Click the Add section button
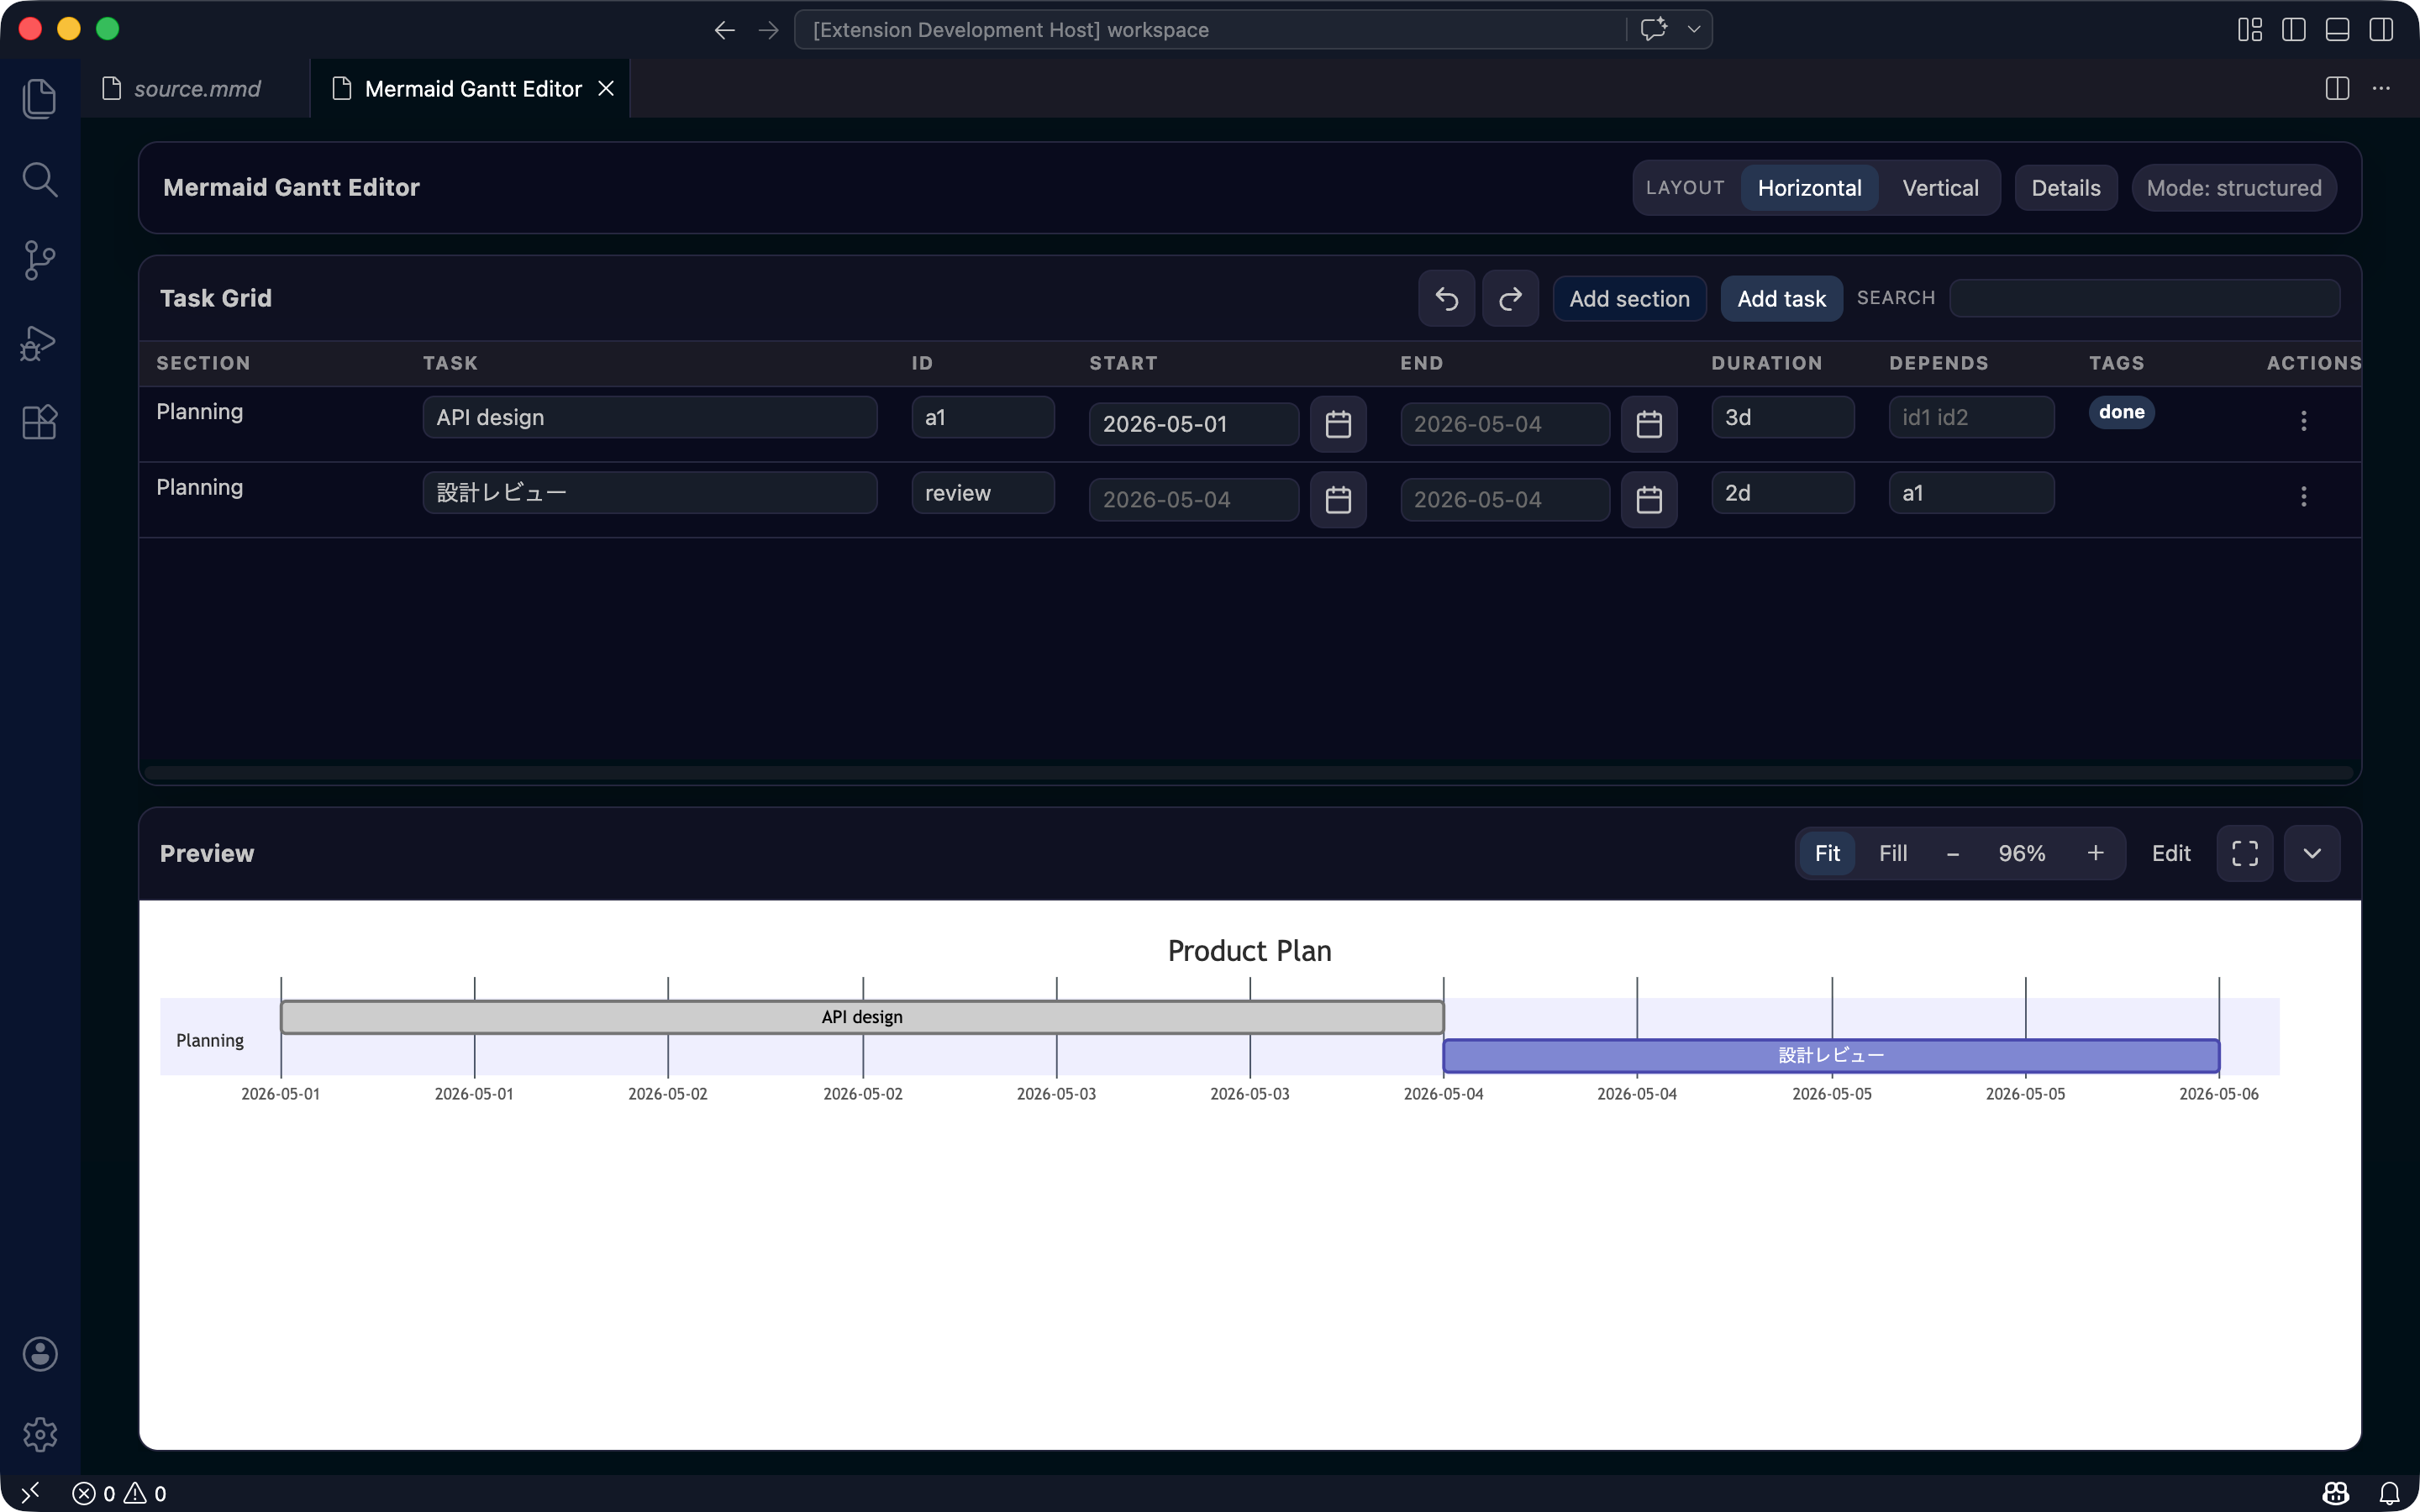2420x1512 pixels. [1628, 298]
